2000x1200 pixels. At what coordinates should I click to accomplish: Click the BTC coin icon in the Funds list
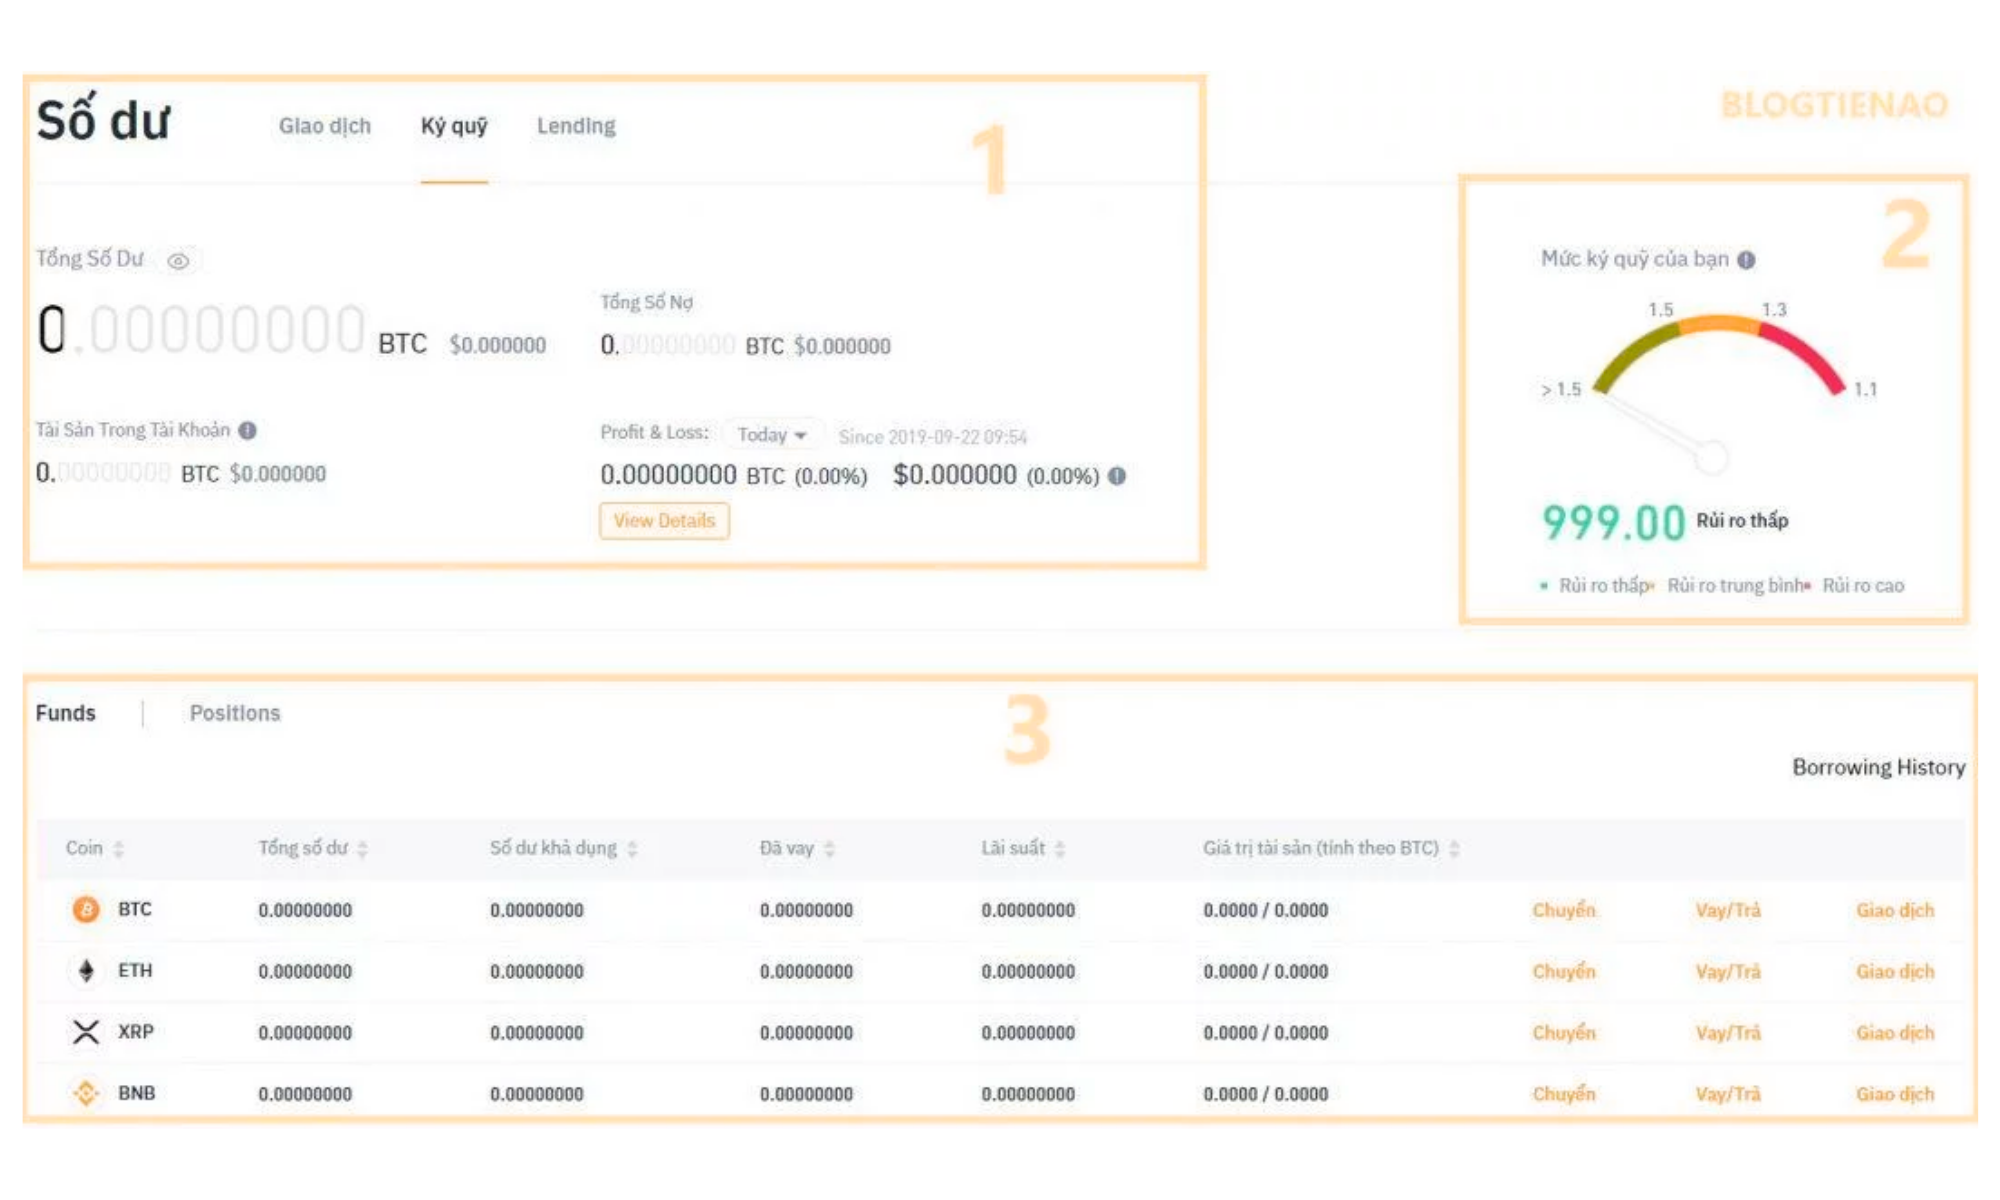coord(86,910)
